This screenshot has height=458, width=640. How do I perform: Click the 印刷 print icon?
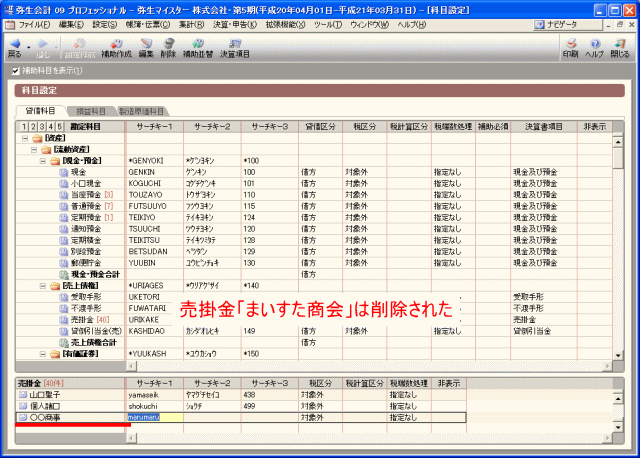pos(571,47)
